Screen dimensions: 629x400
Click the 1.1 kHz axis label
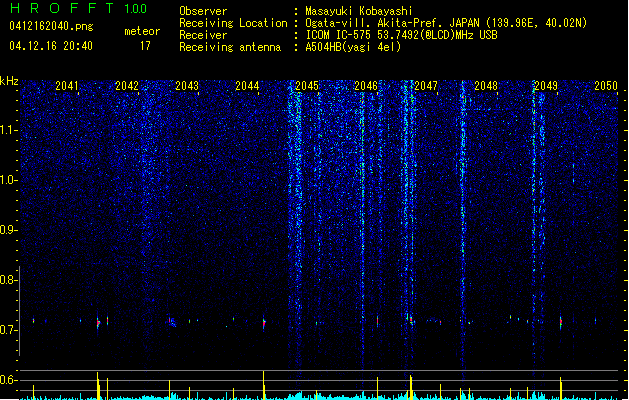(x=9, y=130)
